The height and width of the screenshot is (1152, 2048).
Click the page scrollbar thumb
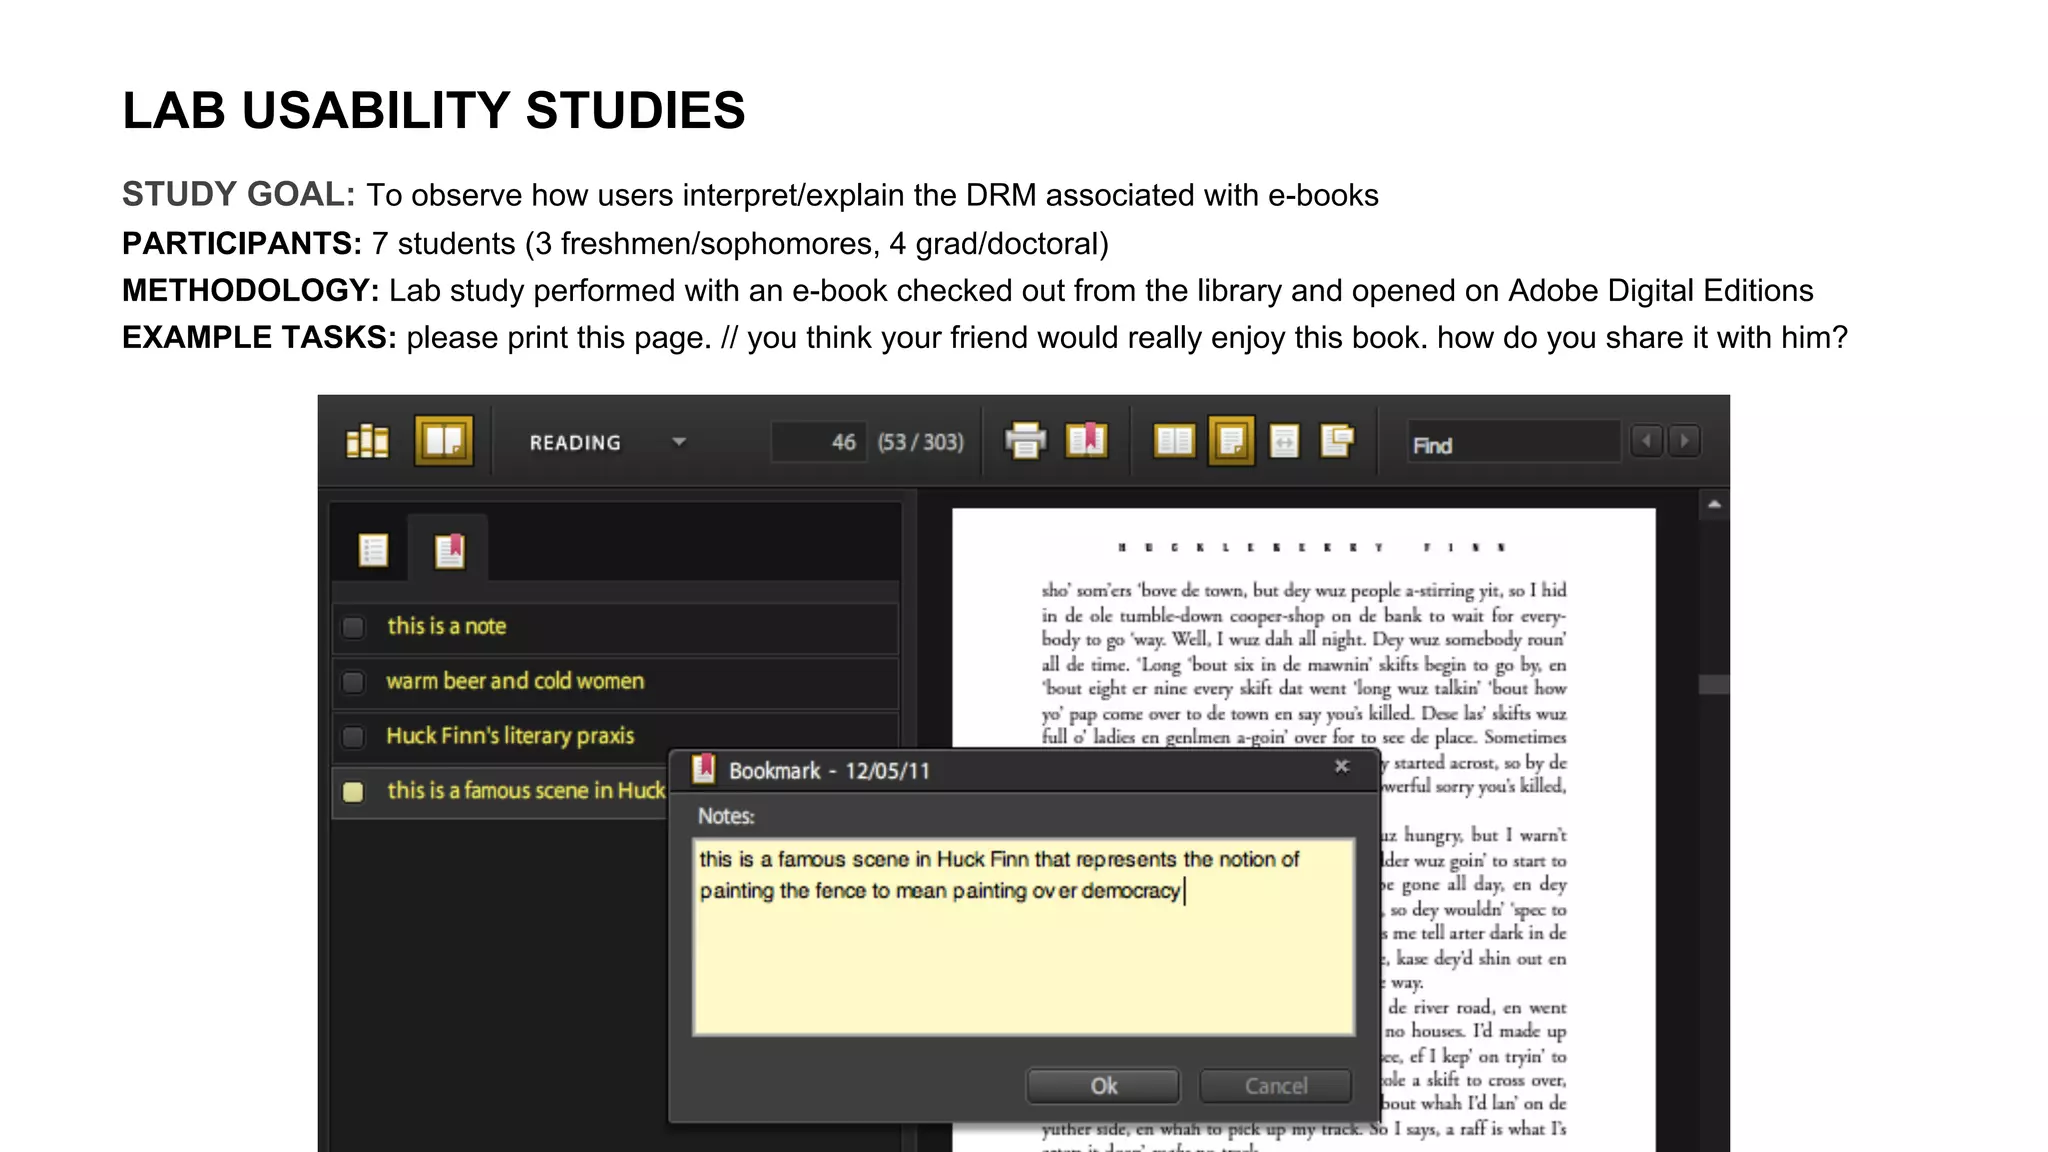tap(1714, 684)
